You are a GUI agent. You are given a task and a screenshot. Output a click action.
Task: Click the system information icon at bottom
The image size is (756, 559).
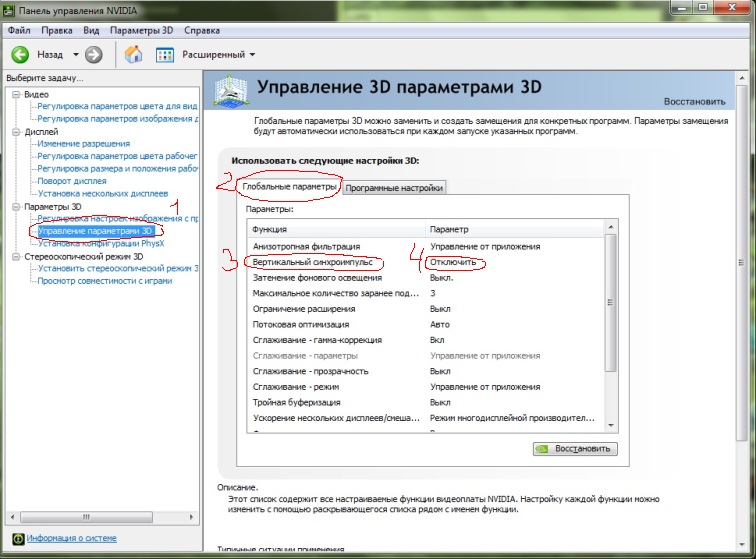[x=18, y=538]
